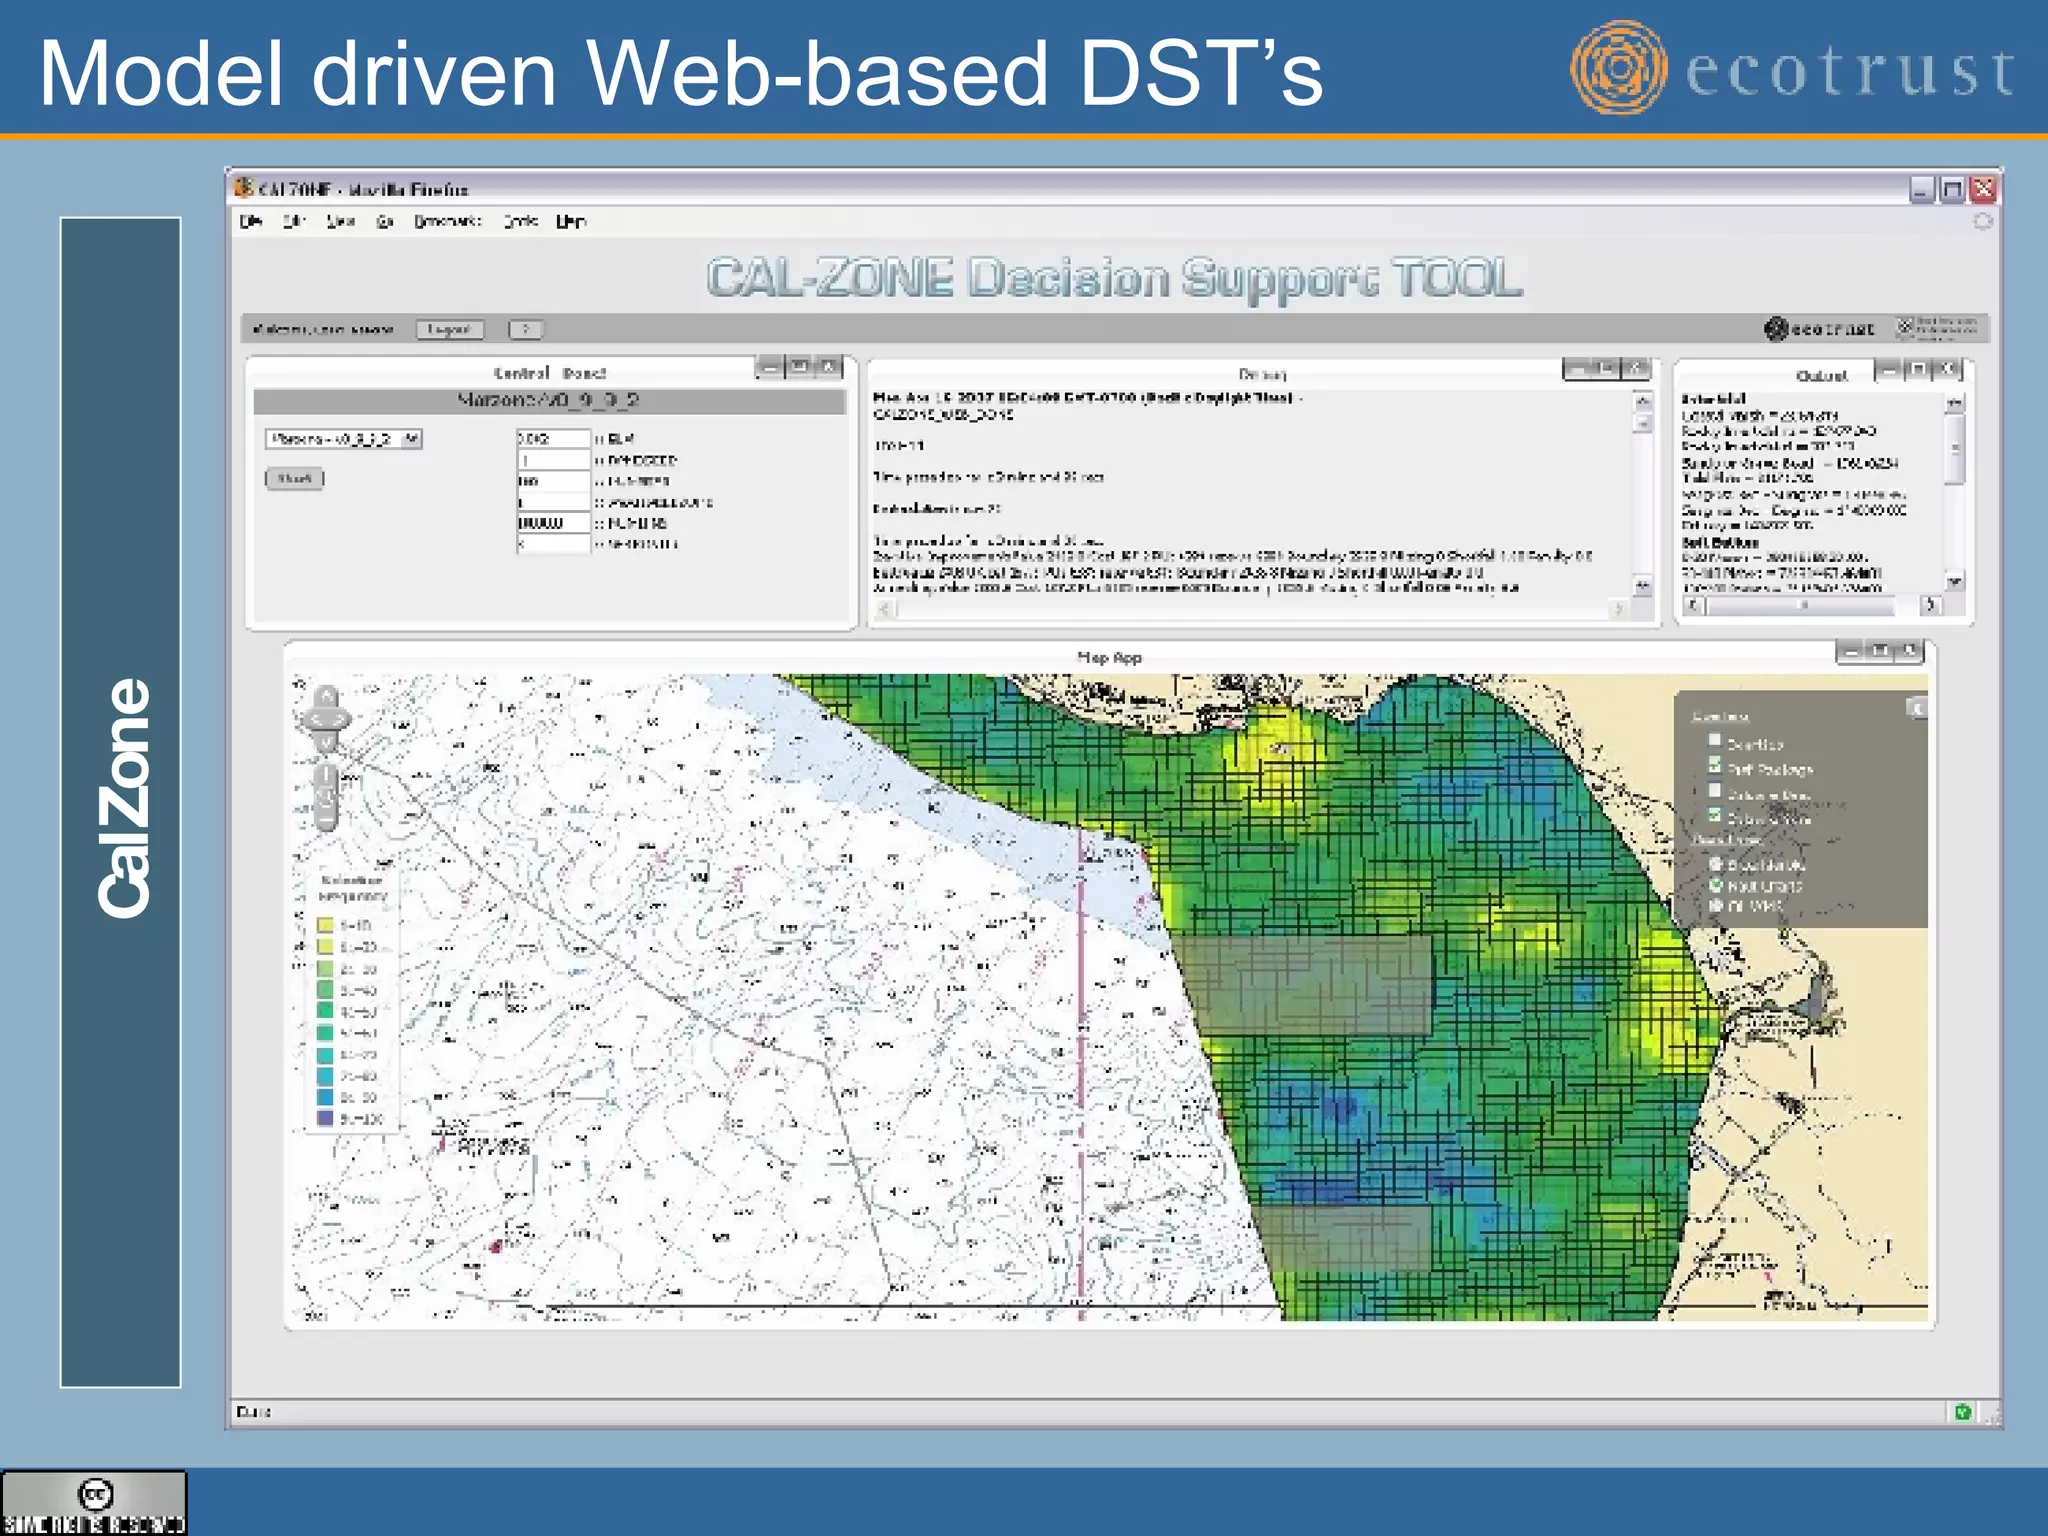Collapse the map layer switcher panel
This screenshot has width=2048, height=1536.
point(1917,708)
